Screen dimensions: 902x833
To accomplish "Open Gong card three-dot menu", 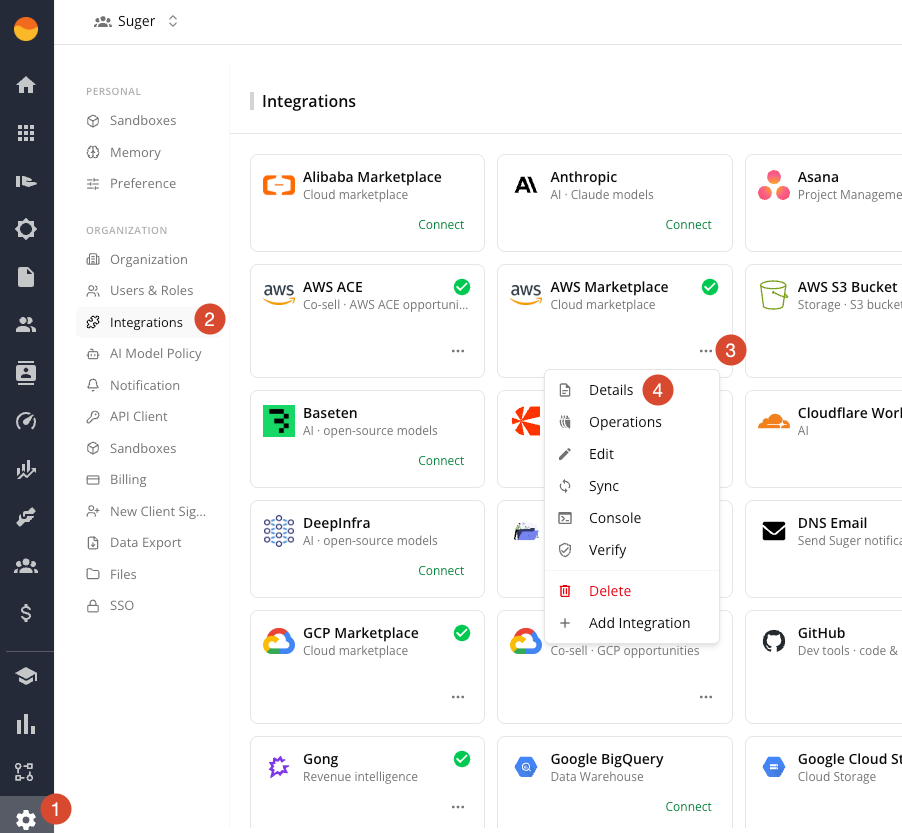I will (458, 807).
